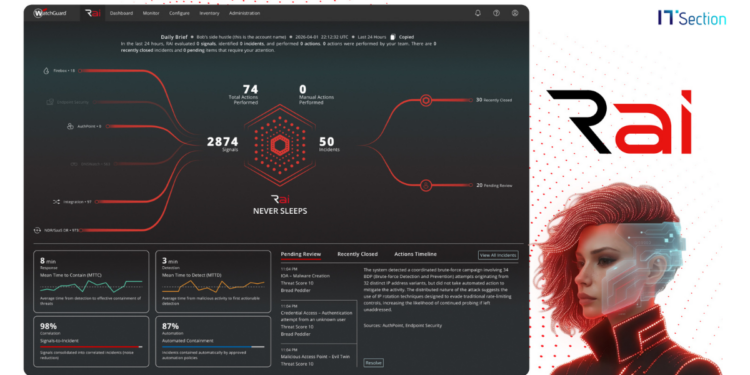Open the Configure menu

tap(179, 13)
